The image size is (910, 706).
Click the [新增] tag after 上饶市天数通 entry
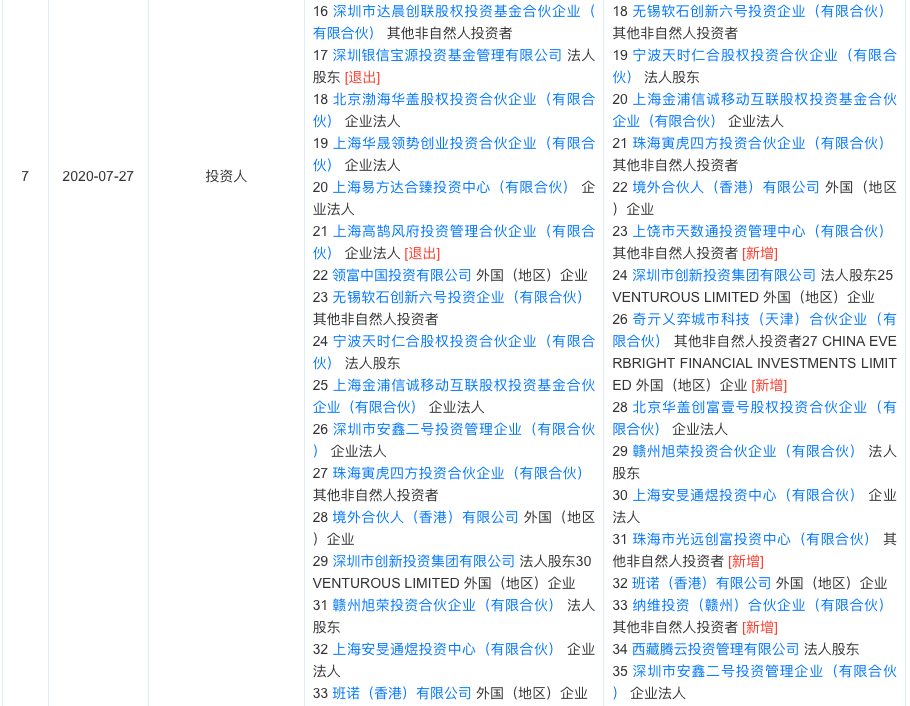(x=760, y=254)
